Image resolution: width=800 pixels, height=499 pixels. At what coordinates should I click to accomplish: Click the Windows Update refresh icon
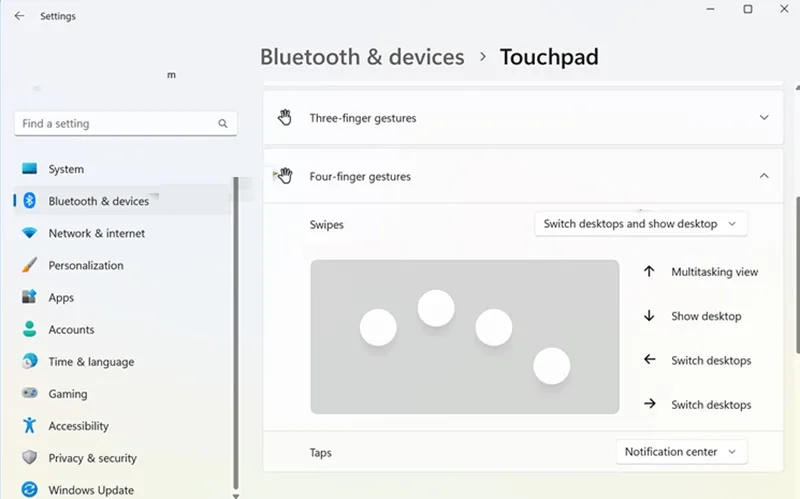[30, 489]
